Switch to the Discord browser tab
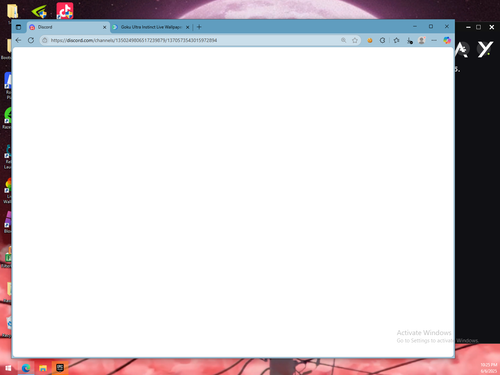500x375 pixels. point(68,27)
